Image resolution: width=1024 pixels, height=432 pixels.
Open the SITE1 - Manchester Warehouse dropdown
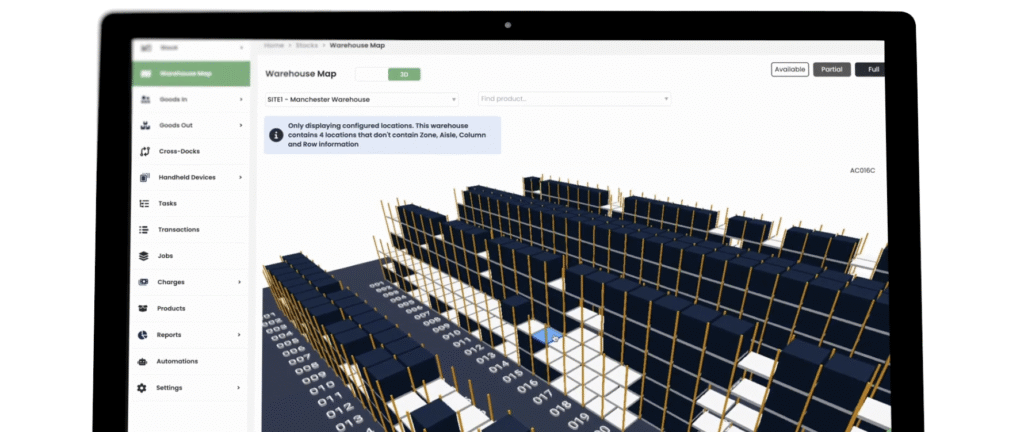click(361, 100)
